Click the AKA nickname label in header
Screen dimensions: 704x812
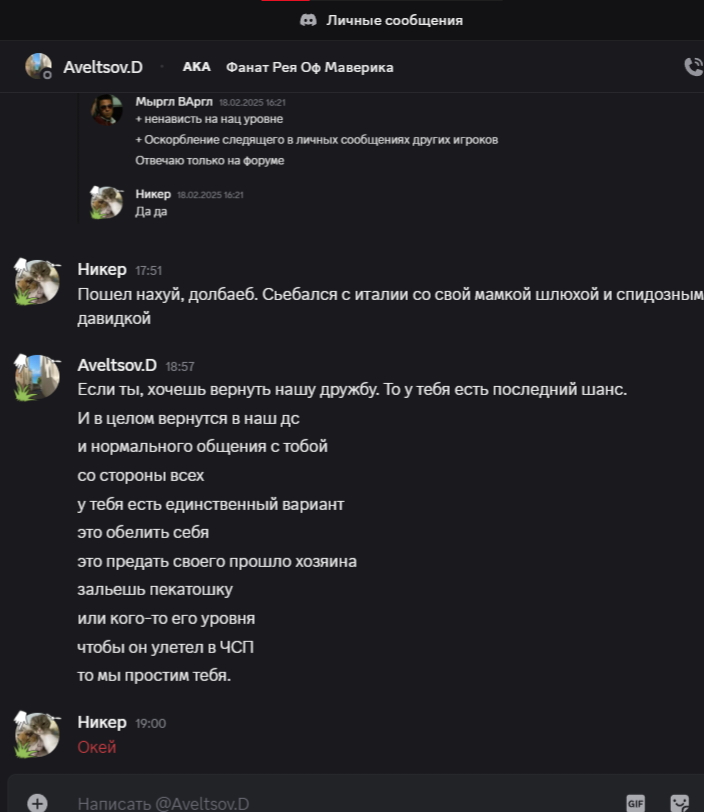[x=196, y=67]
